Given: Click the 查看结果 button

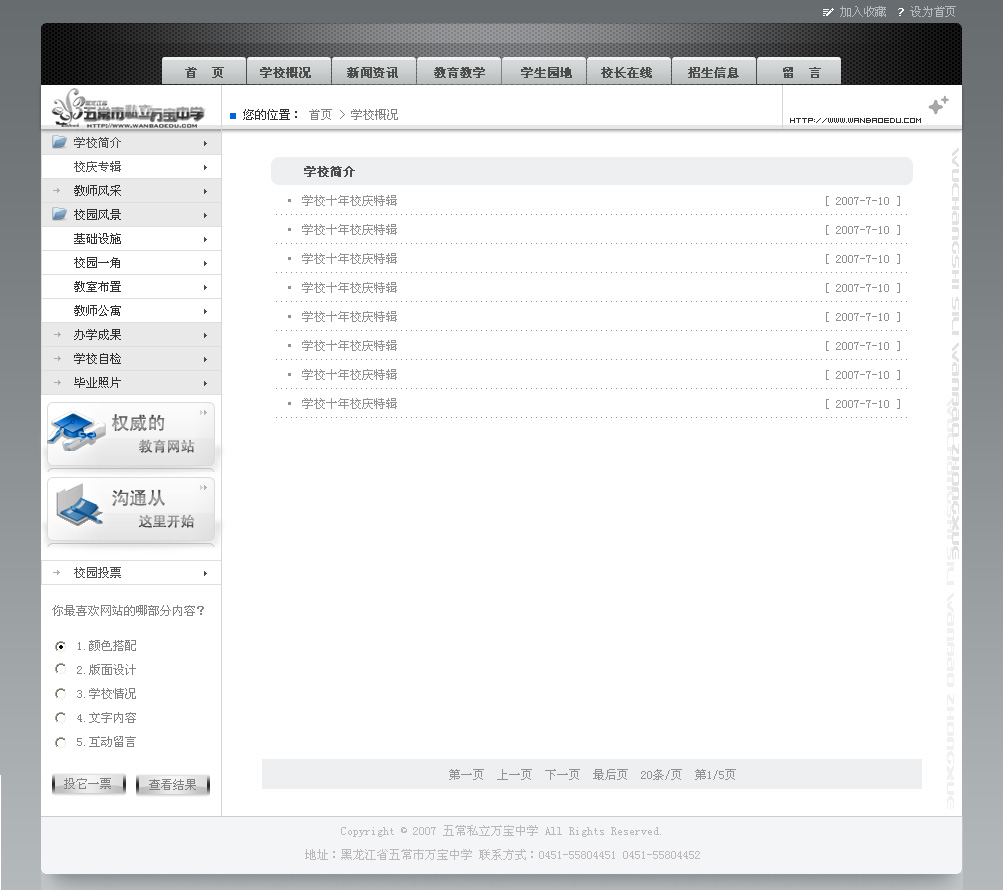Looking at the screenshot, I should click(x=173, y=785).
